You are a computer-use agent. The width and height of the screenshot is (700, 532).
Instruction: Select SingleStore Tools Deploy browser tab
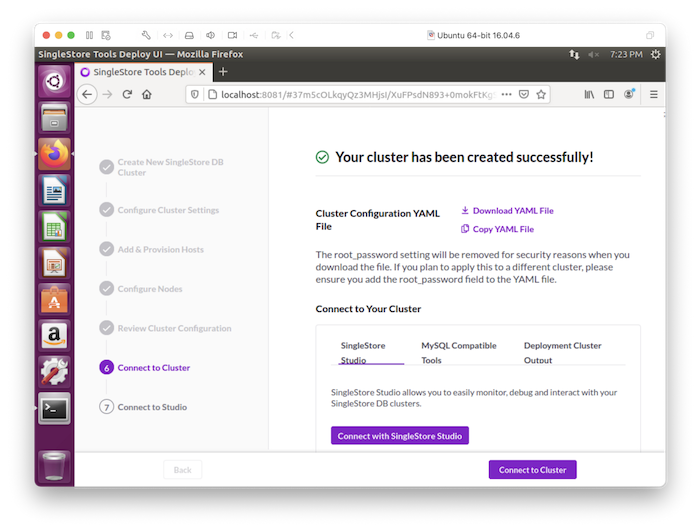[x=143, y=72]
